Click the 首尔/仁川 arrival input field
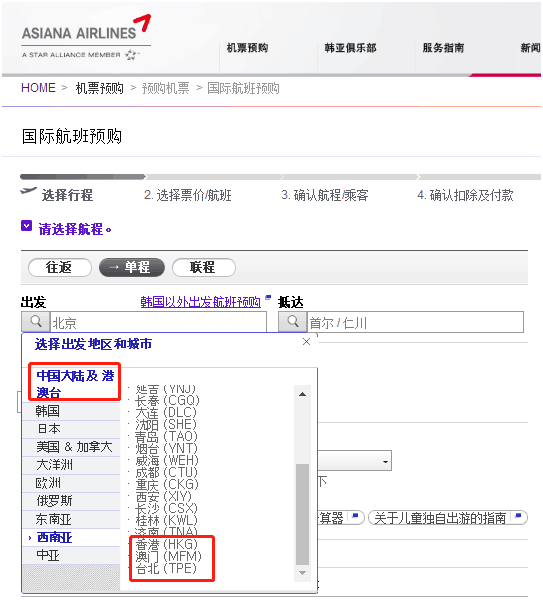Screen dimensions: 543x600 point(415,322)
